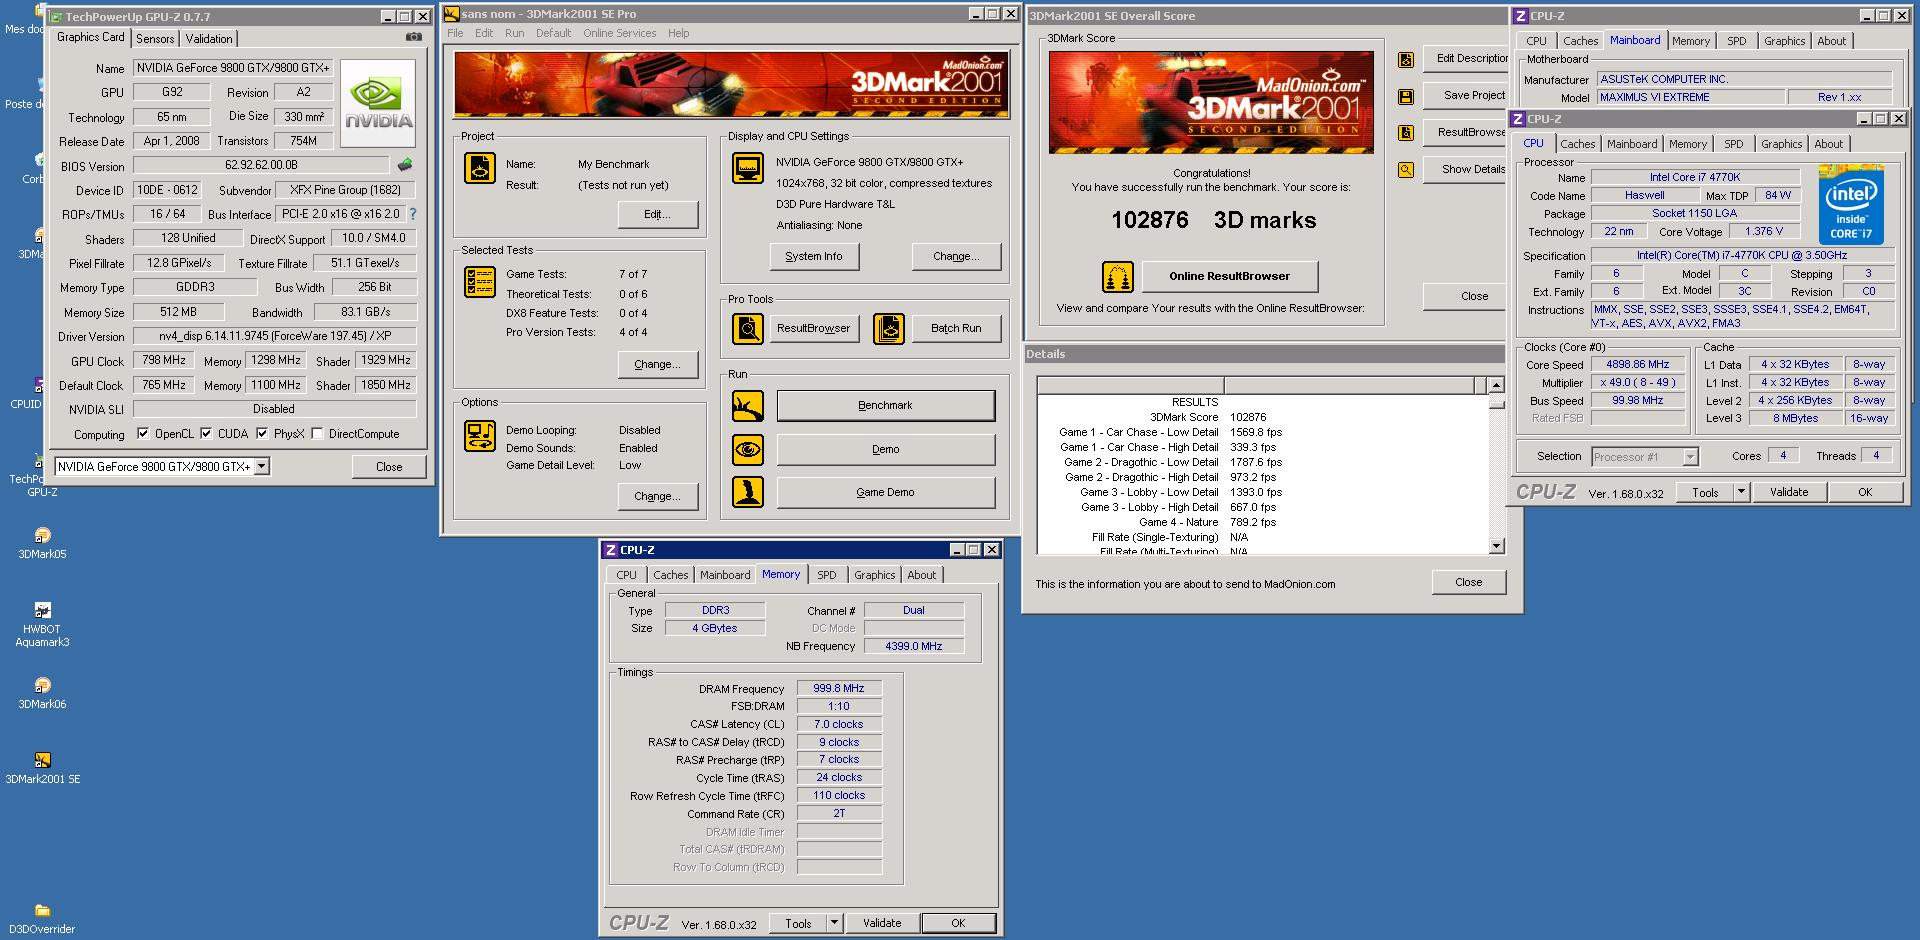Click OK in the CPU-Z Memory window
Screen dimensions: 1920x940
958,923
